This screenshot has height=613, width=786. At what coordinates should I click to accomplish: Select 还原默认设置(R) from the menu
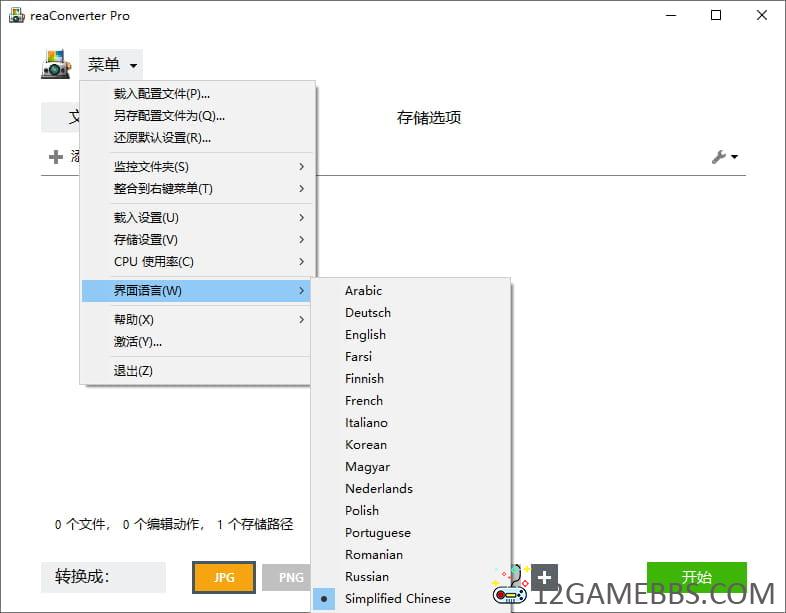coord(161,138)
